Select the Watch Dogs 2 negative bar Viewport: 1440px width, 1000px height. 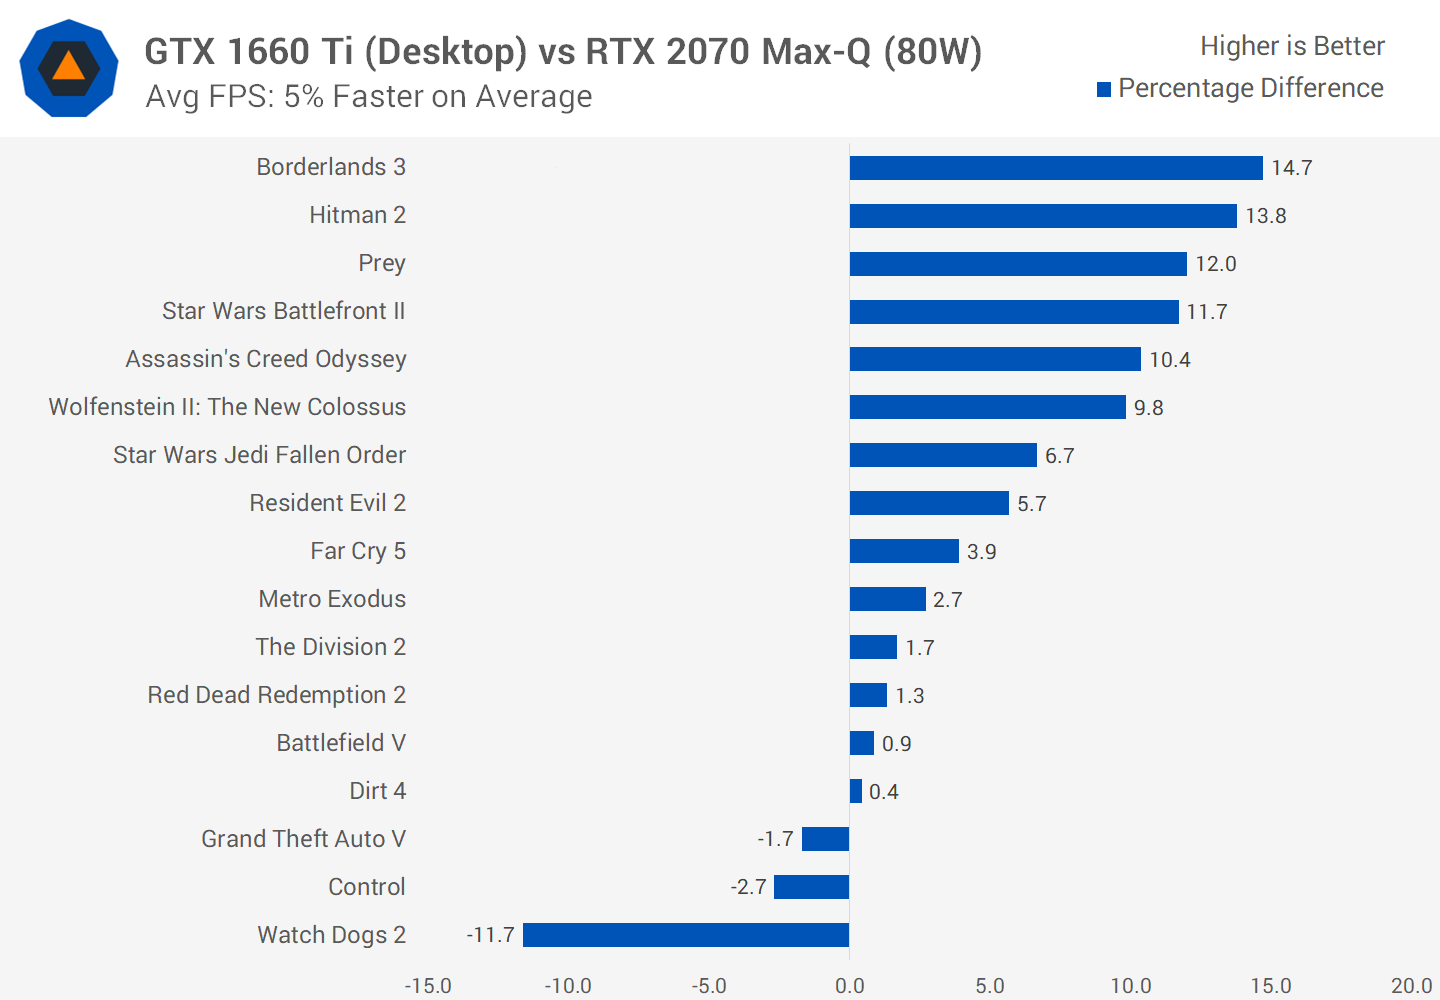coord(685,935)
